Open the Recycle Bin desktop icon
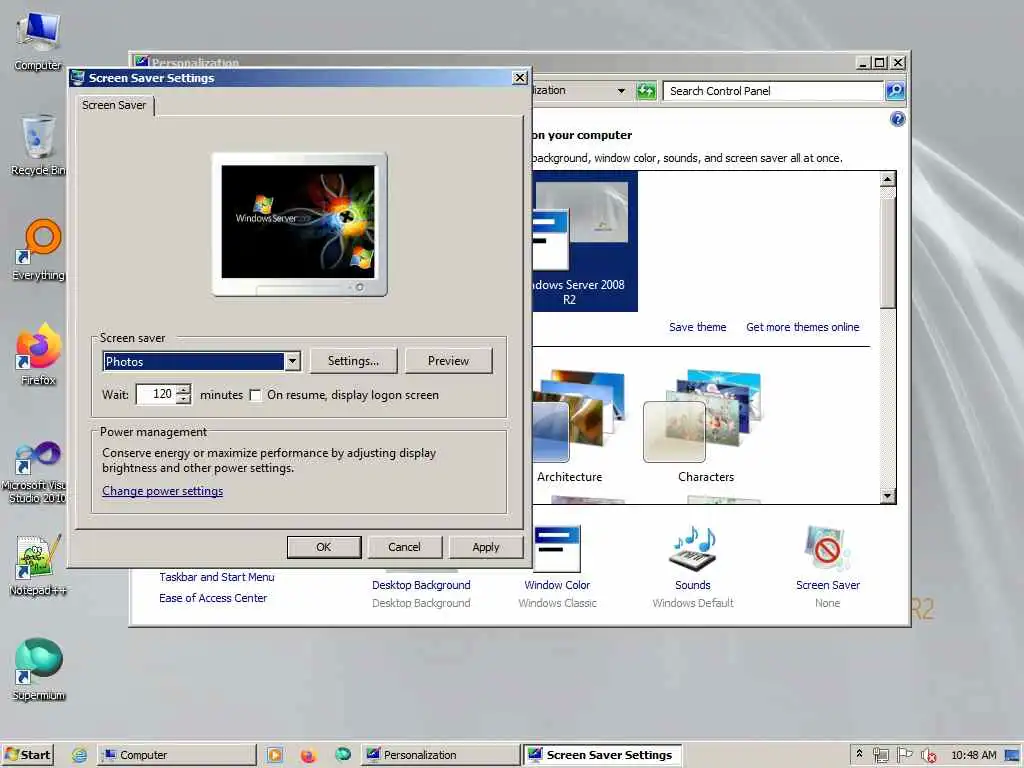Image resolution: width=1024 pixels, height=768 pixels. pyautogui.click(x=38, y=144)
